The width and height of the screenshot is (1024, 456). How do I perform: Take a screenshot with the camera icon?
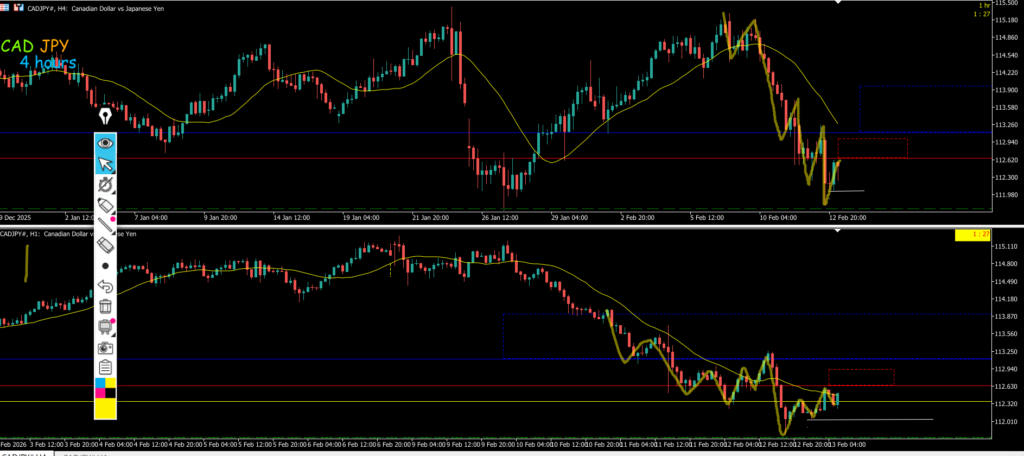click(105, 347)
